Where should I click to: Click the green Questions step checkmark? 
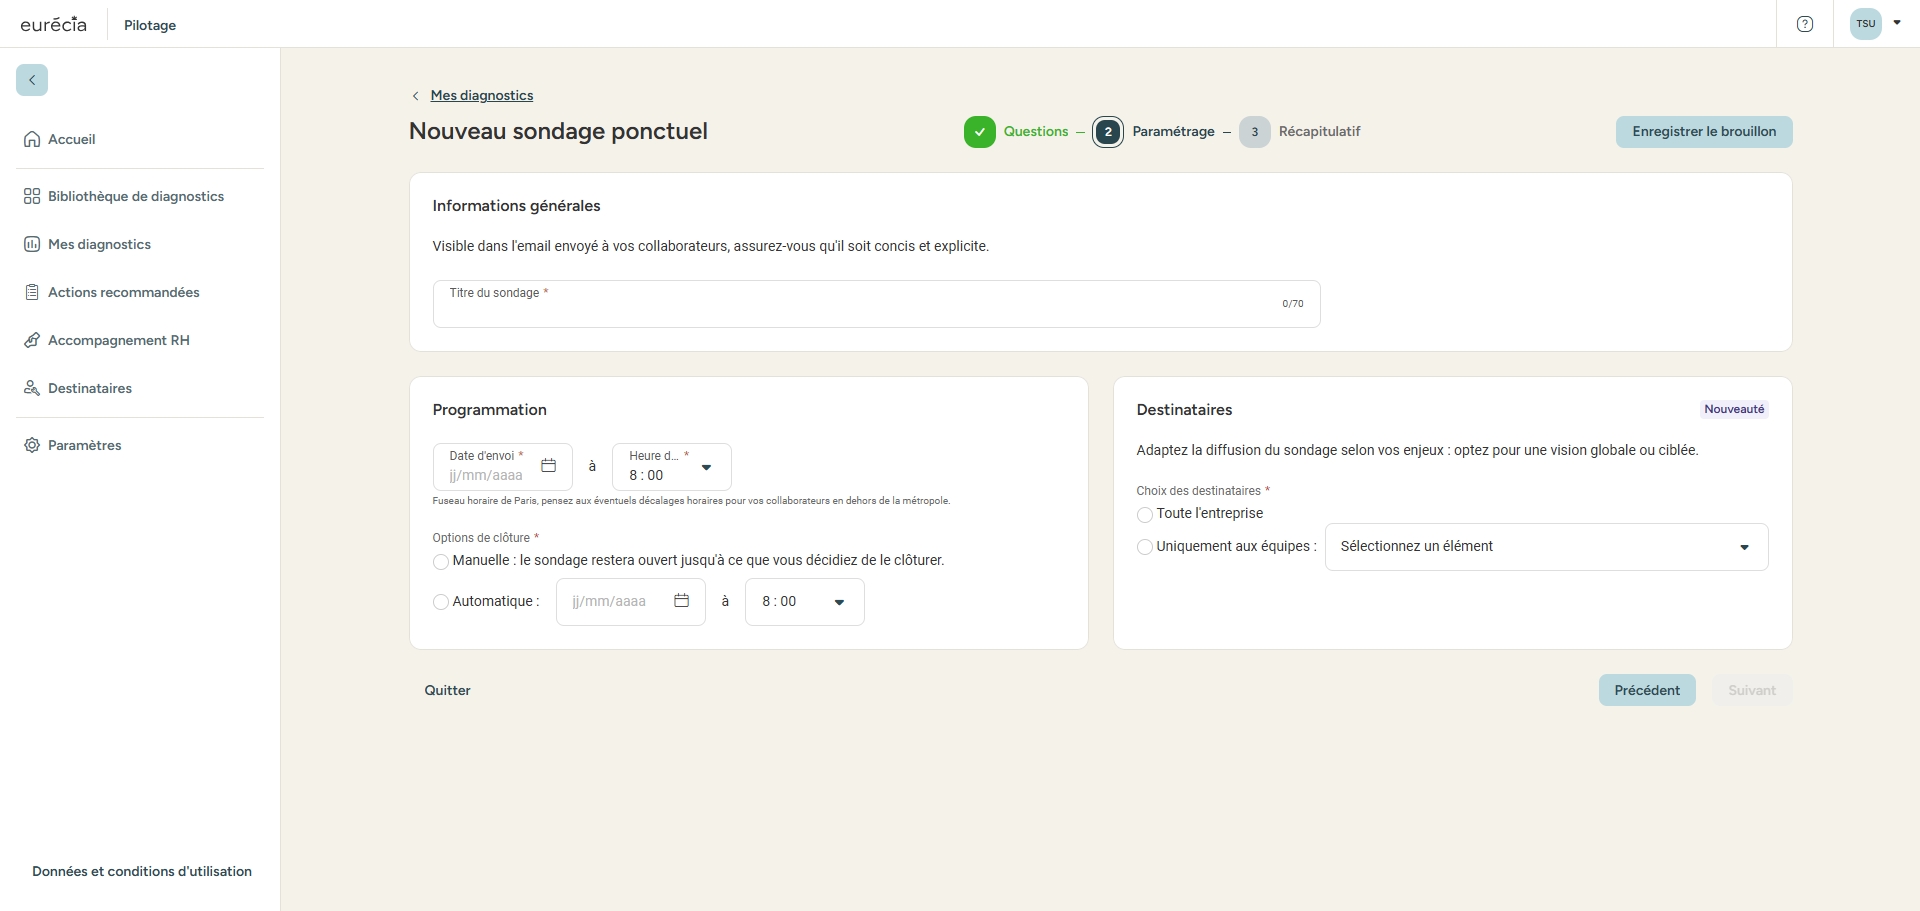pyautogui.click(x=979, y=132)
